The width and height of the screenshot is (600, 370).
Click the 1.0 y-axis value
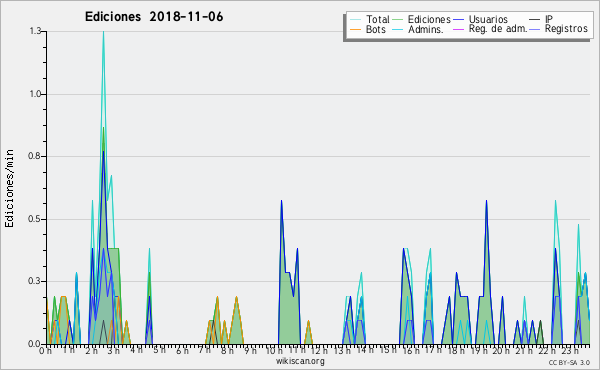(35, 94)
